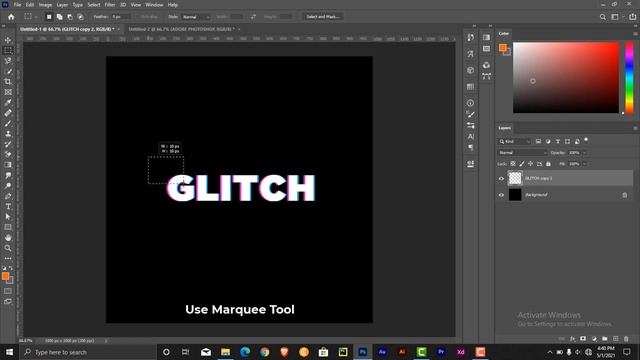Choose Subtract from selection mode

tap(70, 17)
